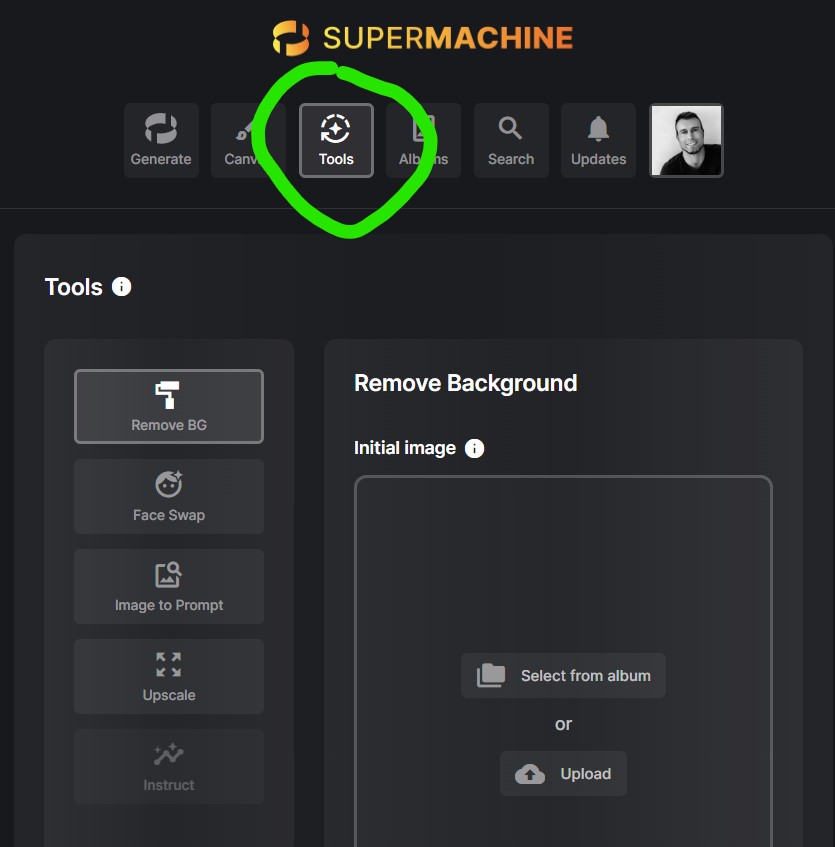Image resolution: width=835 pixels, height=847 pixels.
Task: Click the Upload button
Action: pos(563,773)
